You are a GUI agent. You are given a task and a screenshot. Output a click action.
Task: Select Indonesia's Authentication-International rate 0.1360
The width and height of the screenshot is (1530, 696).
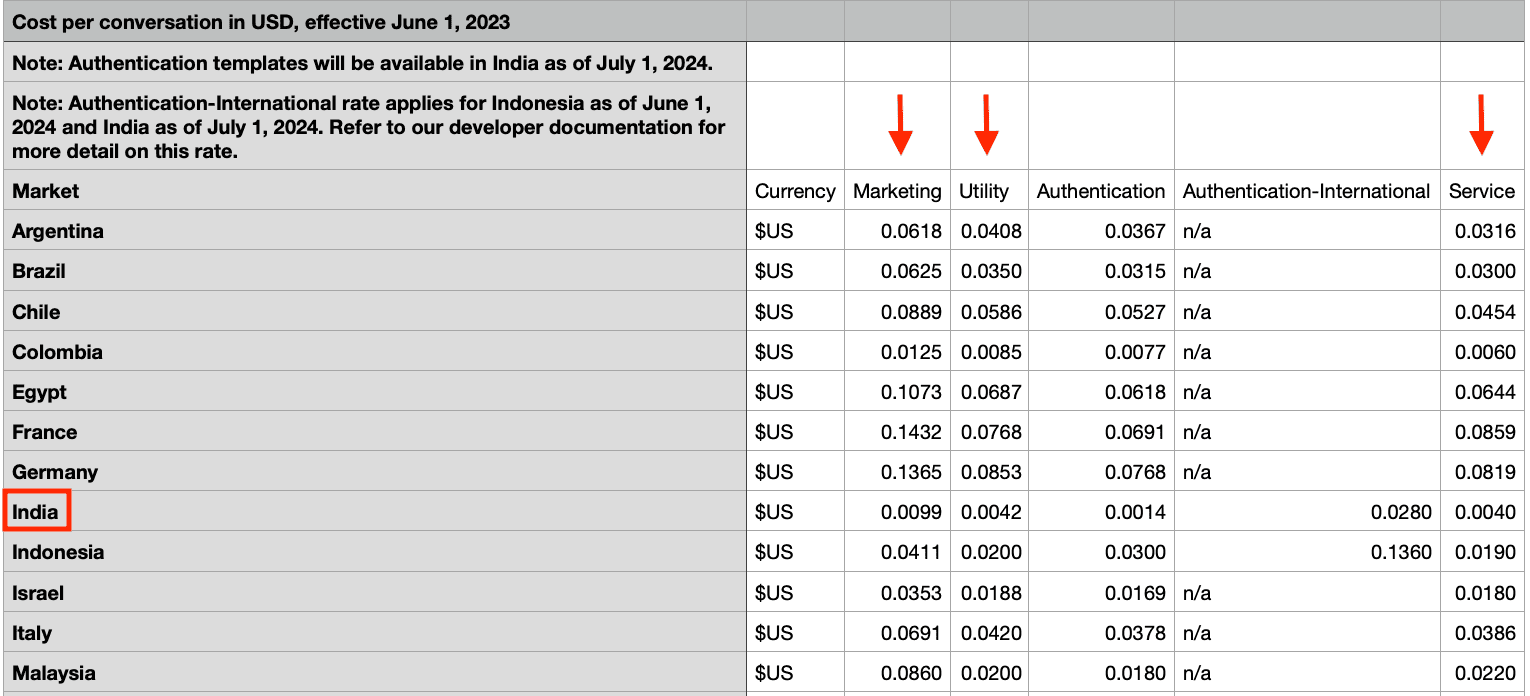[1401, 552]
